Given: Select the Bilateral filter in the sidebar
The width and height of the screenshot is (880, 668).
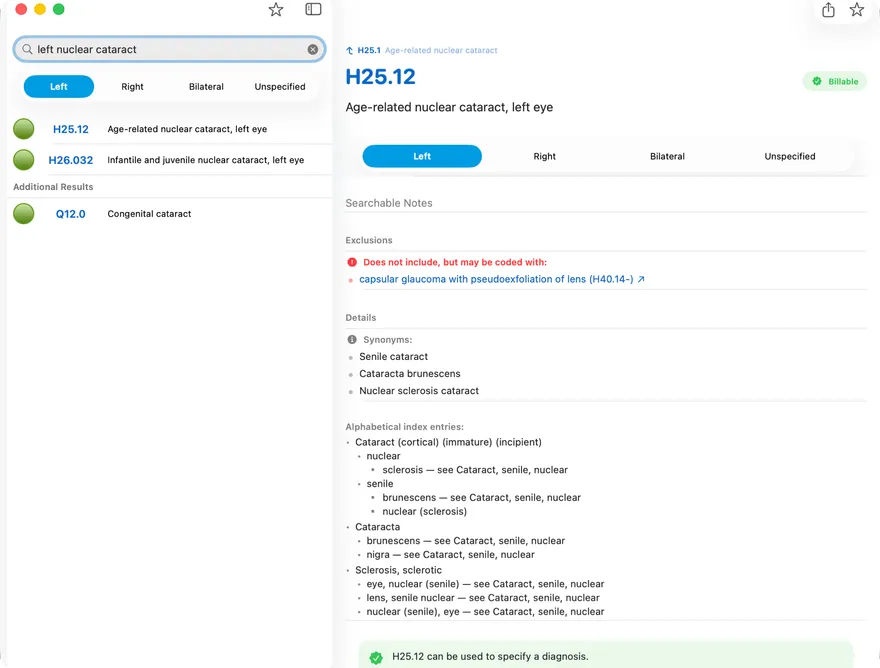Looking at the screenshot, I should tap(206, 86).
